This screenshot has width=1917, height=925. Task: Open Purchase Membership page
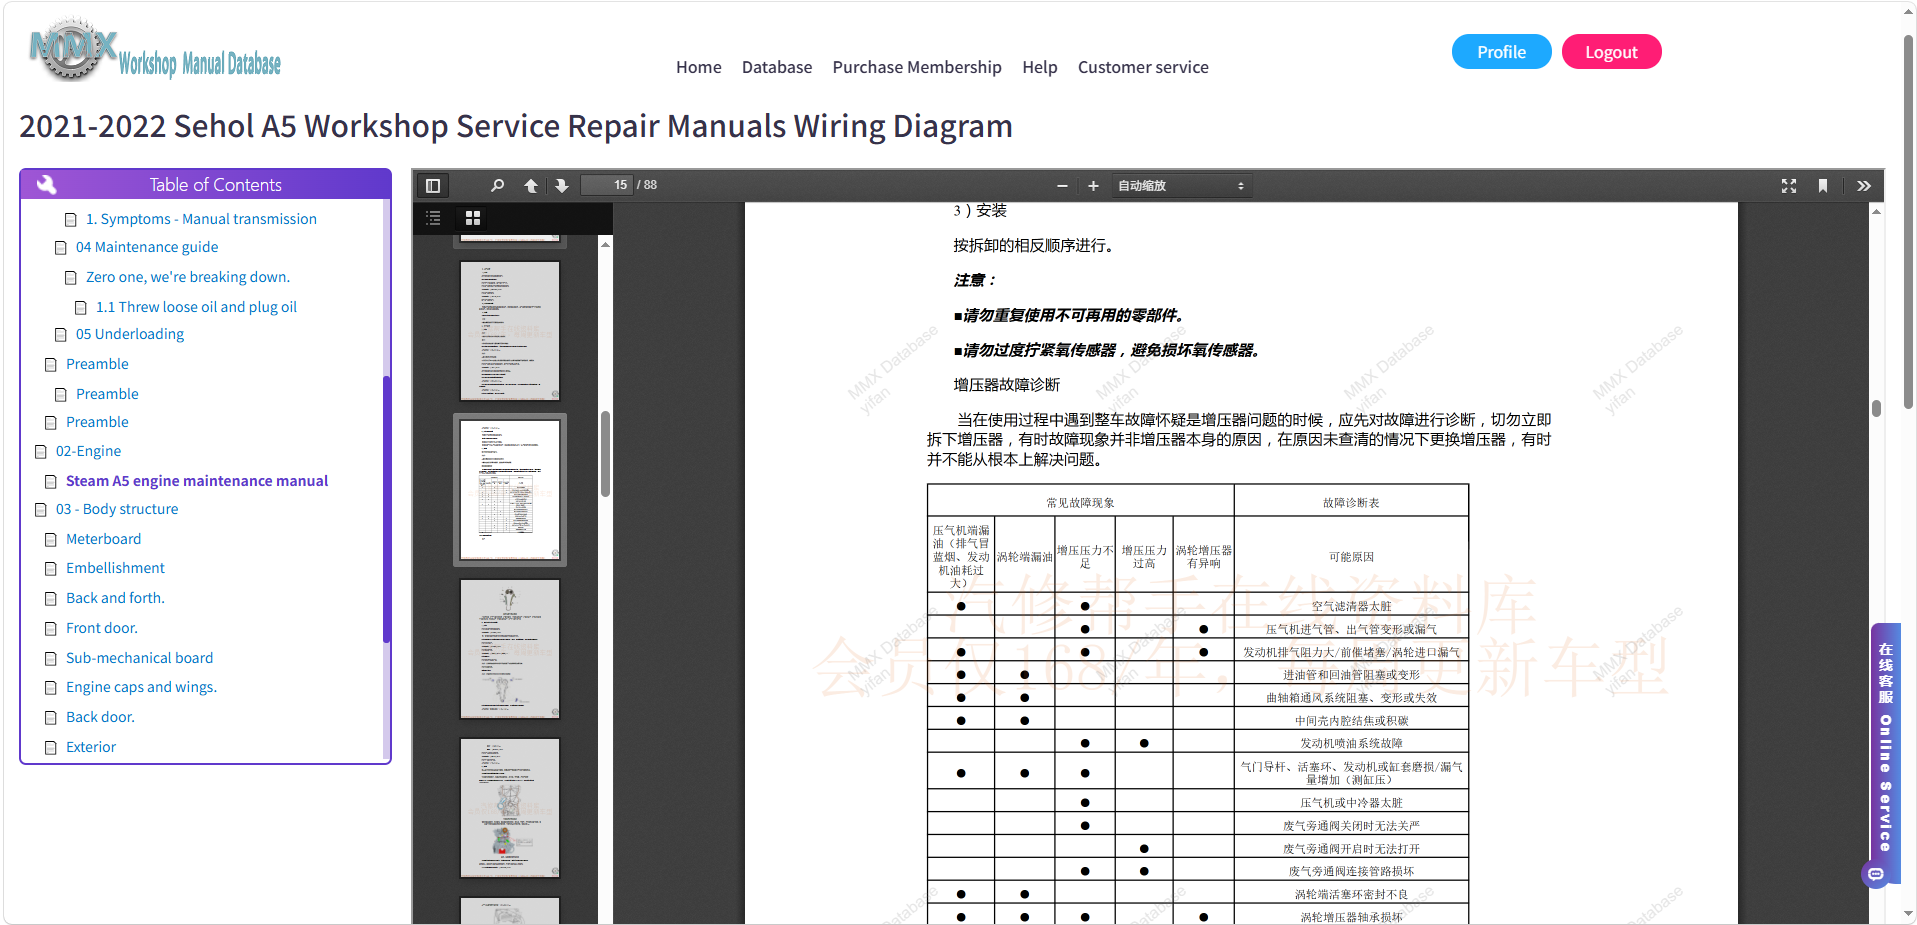click(x=917, y=67)
